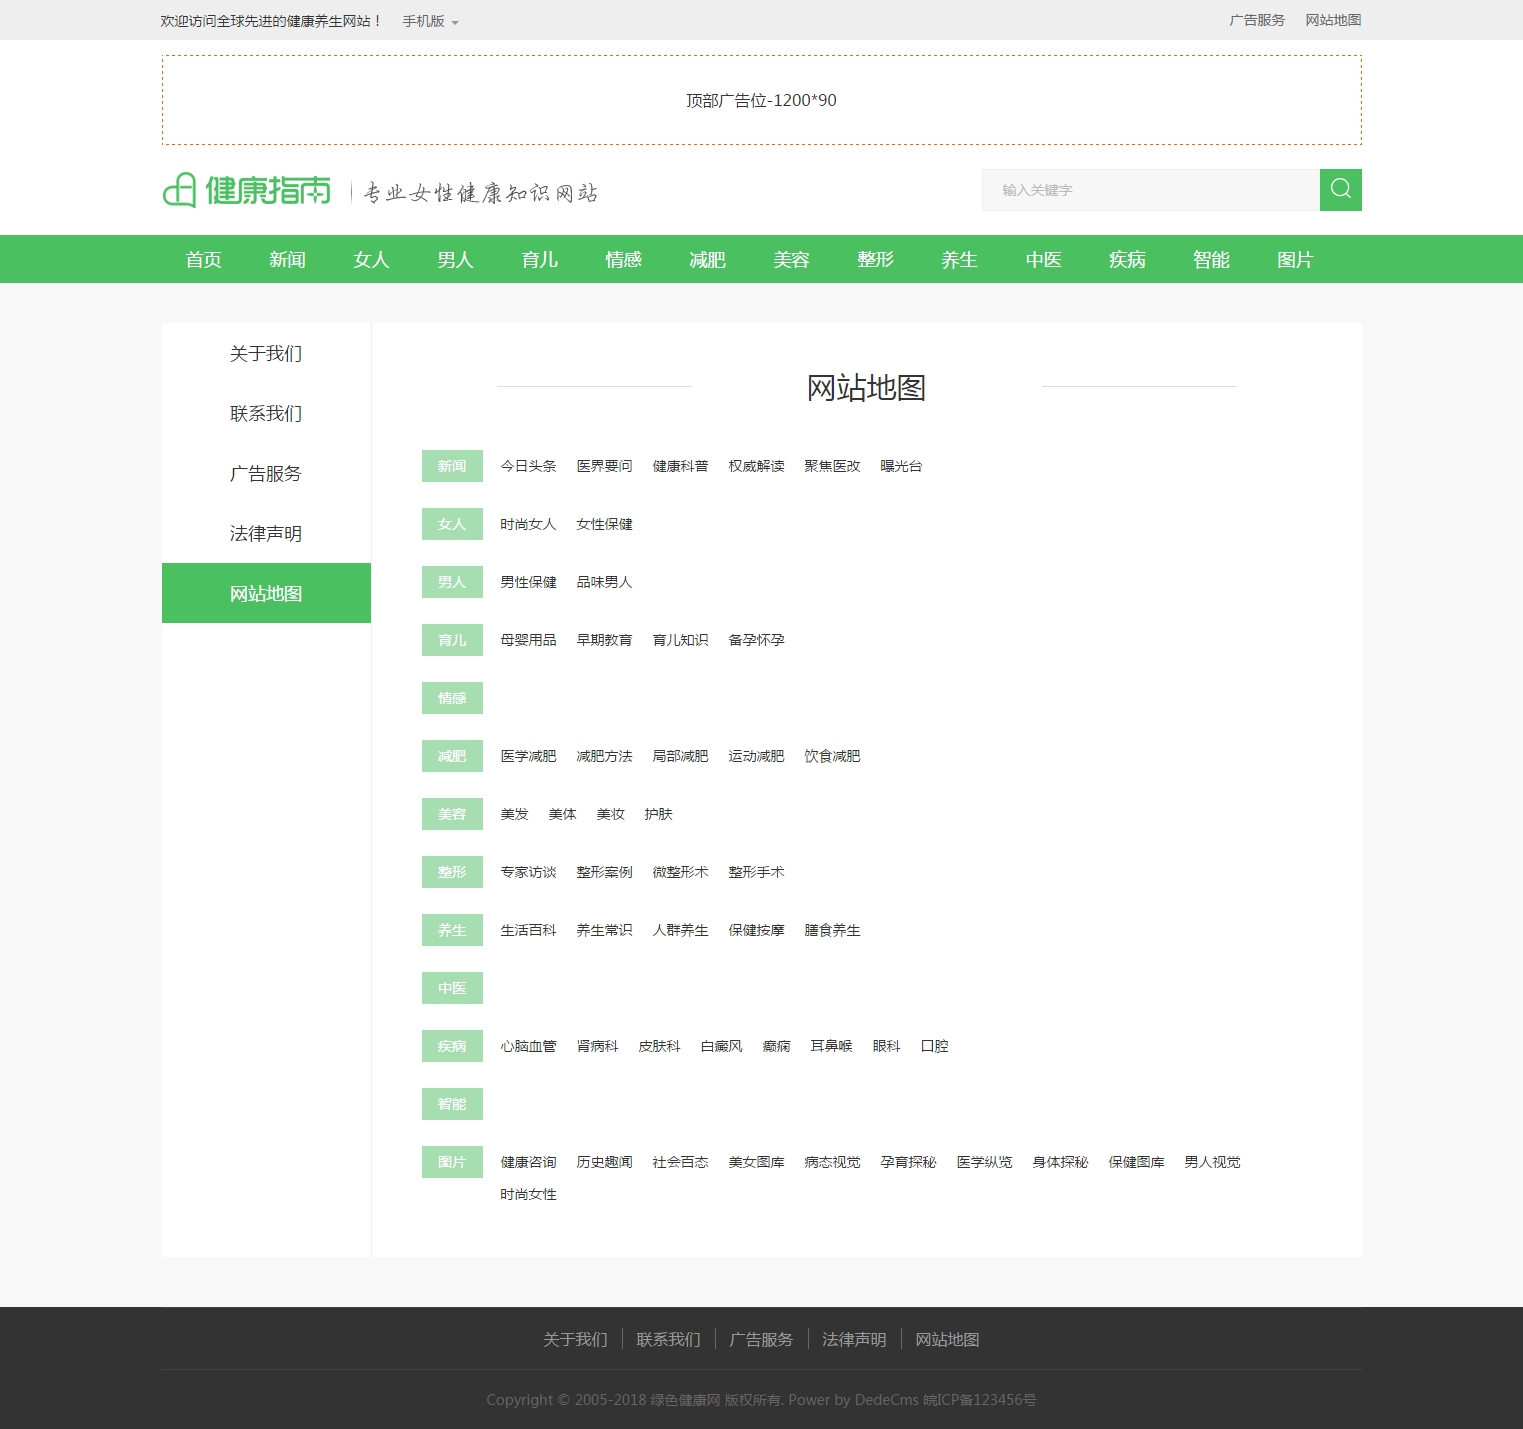
Task: Expand the 手机版 dropdown arrow
Action: point(455,22)
